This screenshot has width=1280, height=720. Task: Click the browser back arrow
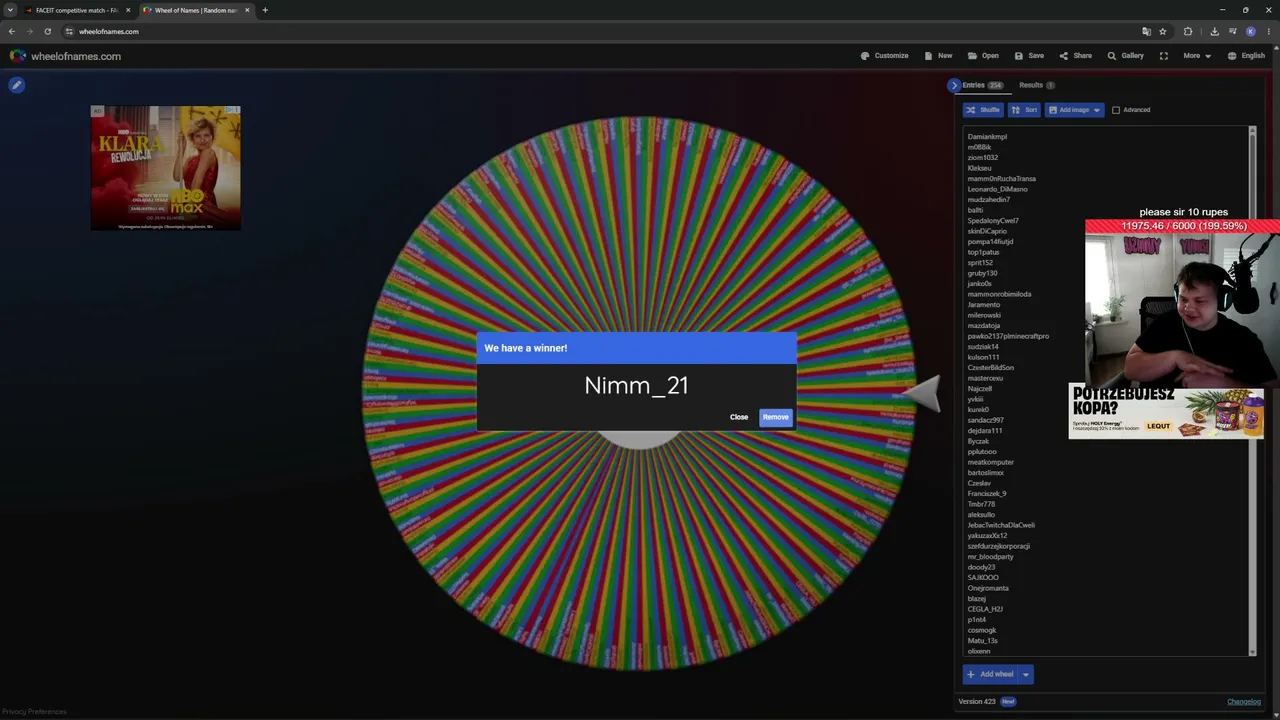[11, 31]
